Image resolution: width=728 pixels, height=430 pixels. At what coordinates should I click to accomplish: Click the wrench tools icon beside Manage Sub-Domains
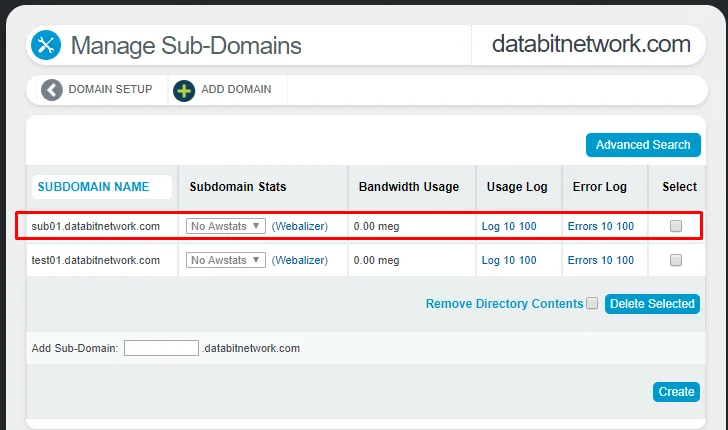[46, 45]
